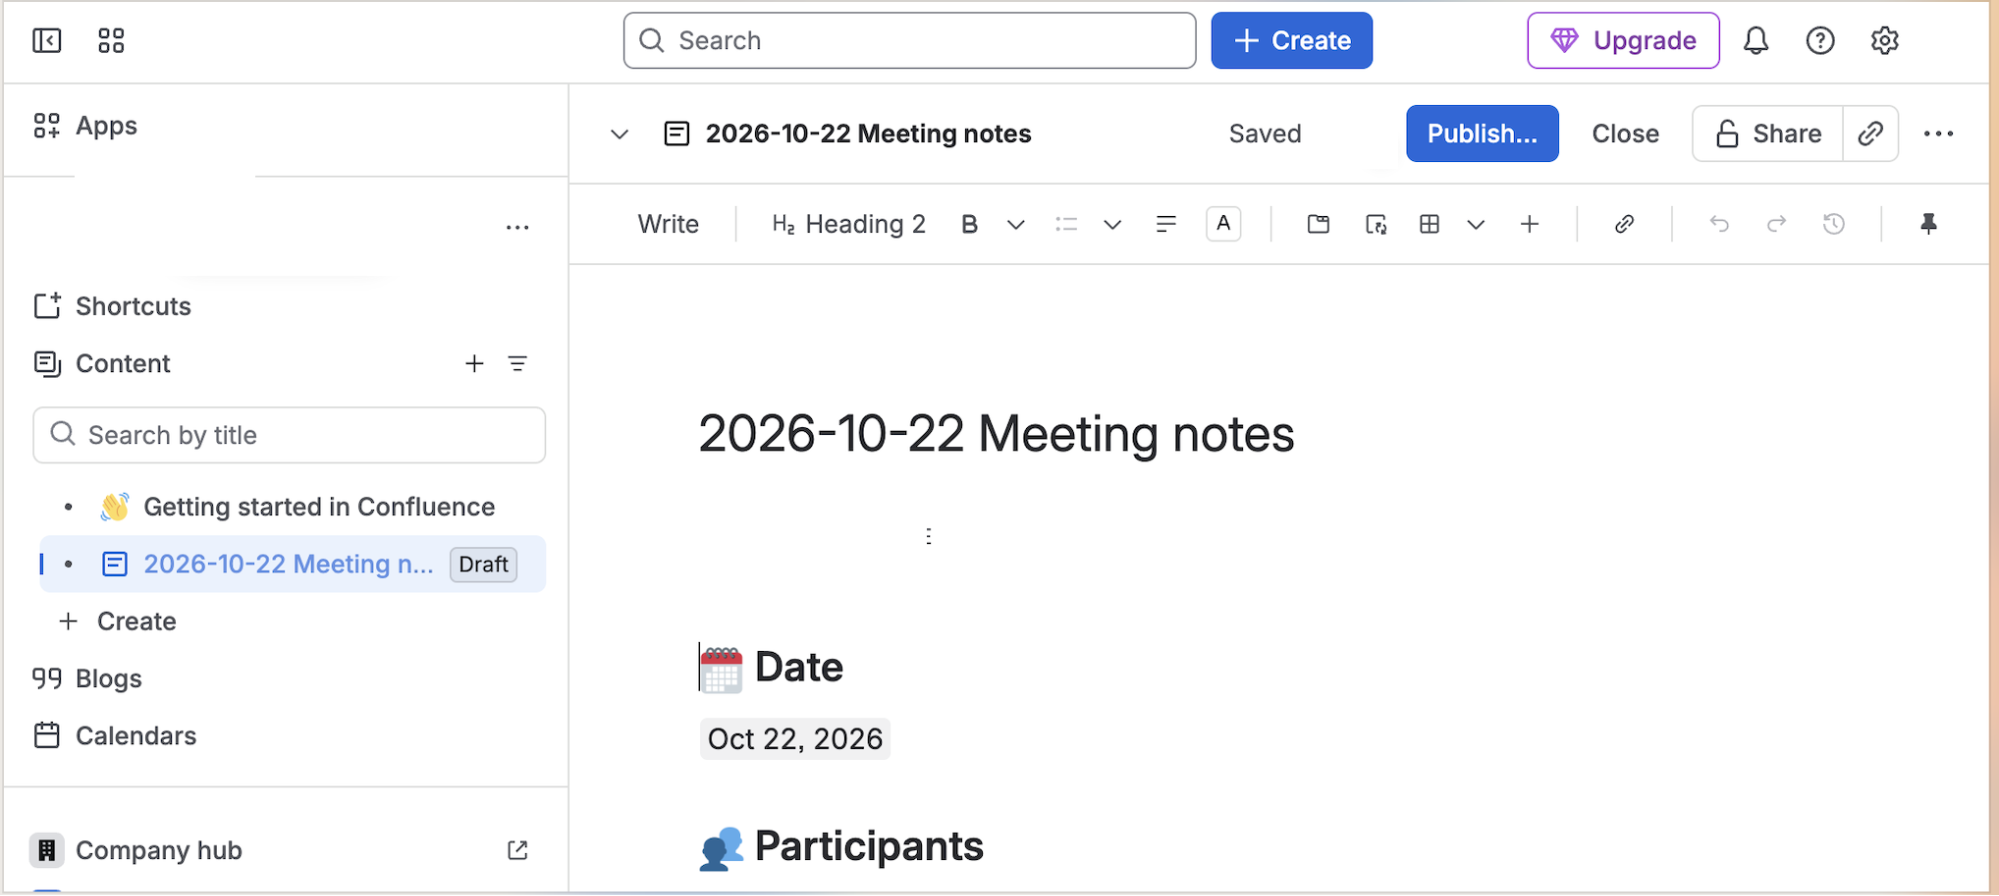
Task: Expand the chevron beside the page title header
Action: coord(619,134)
